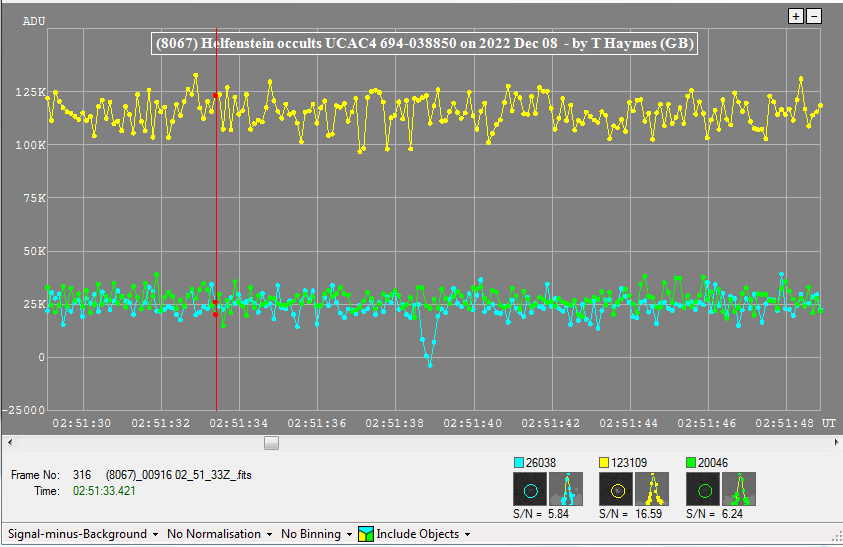Click the horizontal scrollbar thumb
This screenshot has width=843, height=547.
271,442
